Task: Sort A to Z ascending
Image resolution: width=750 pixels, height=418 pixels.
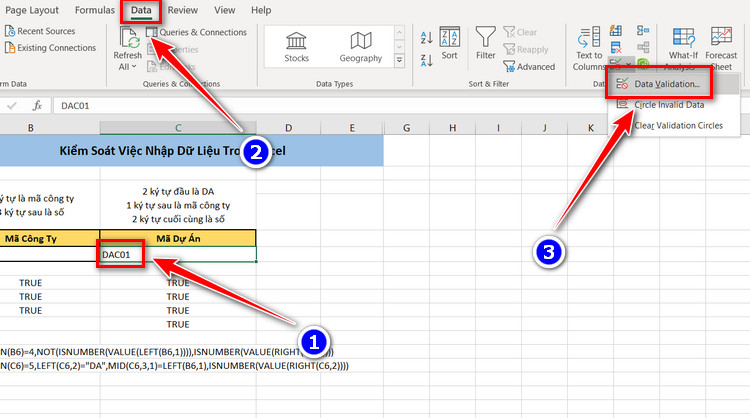Action: pos(426,37)
